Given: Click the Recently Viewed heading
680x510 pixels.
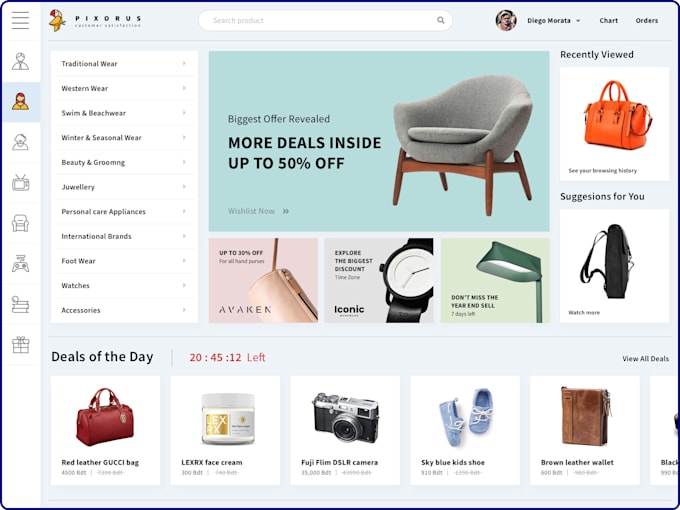Looking at the screenshot, I should click(597, 54).
